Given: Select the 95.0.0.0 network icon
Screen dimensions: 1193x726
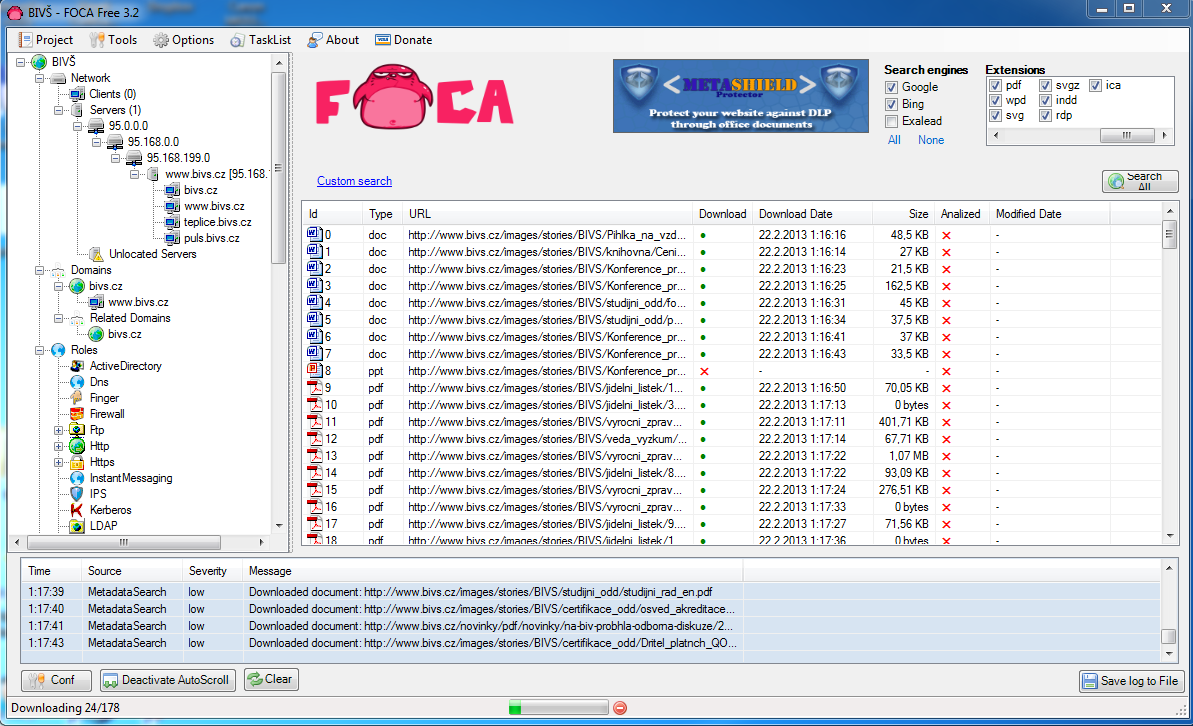Looking at the screenshot, I should tap(96, 126).
